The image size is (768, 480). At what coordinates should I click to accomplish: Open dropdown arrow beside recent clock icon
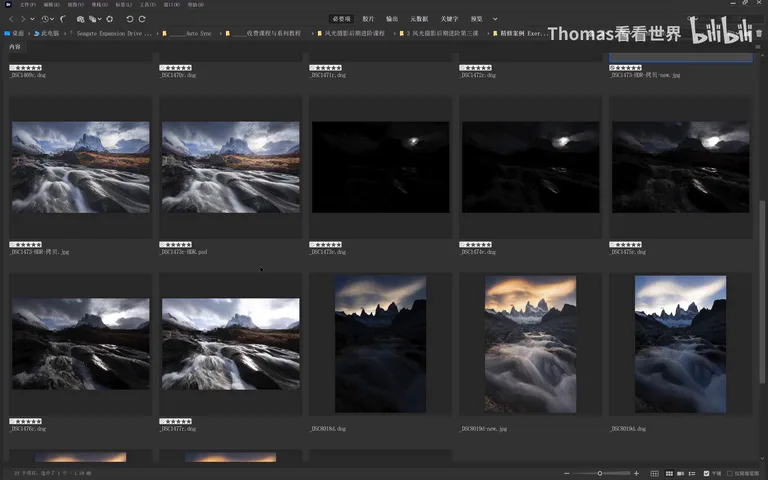pos(52,19)
